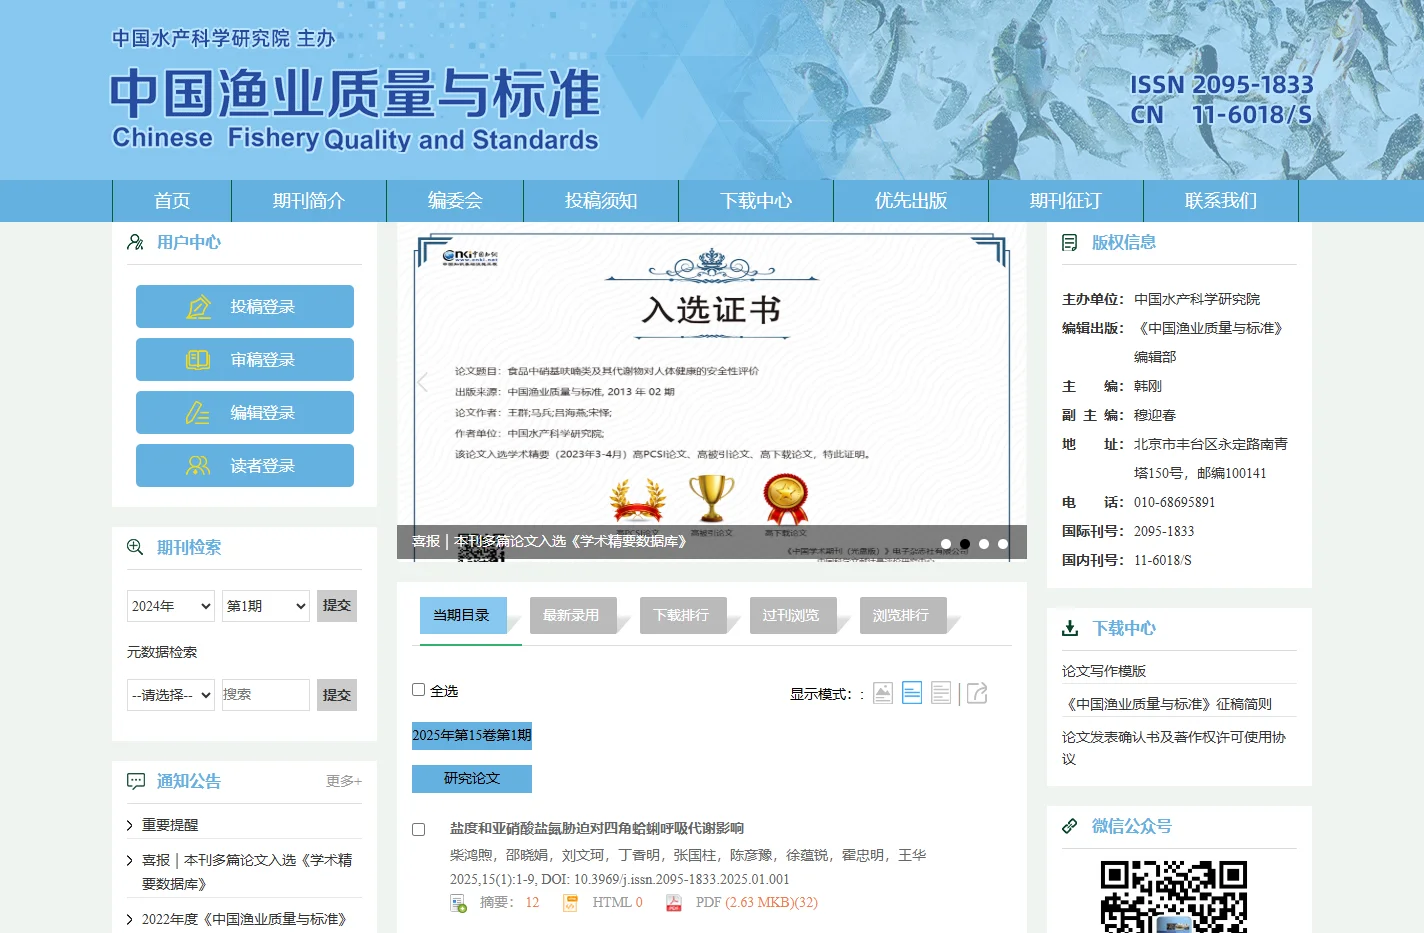Open 投稿登录 author login
Screen dimensions: 1424x933
point(245,306)
